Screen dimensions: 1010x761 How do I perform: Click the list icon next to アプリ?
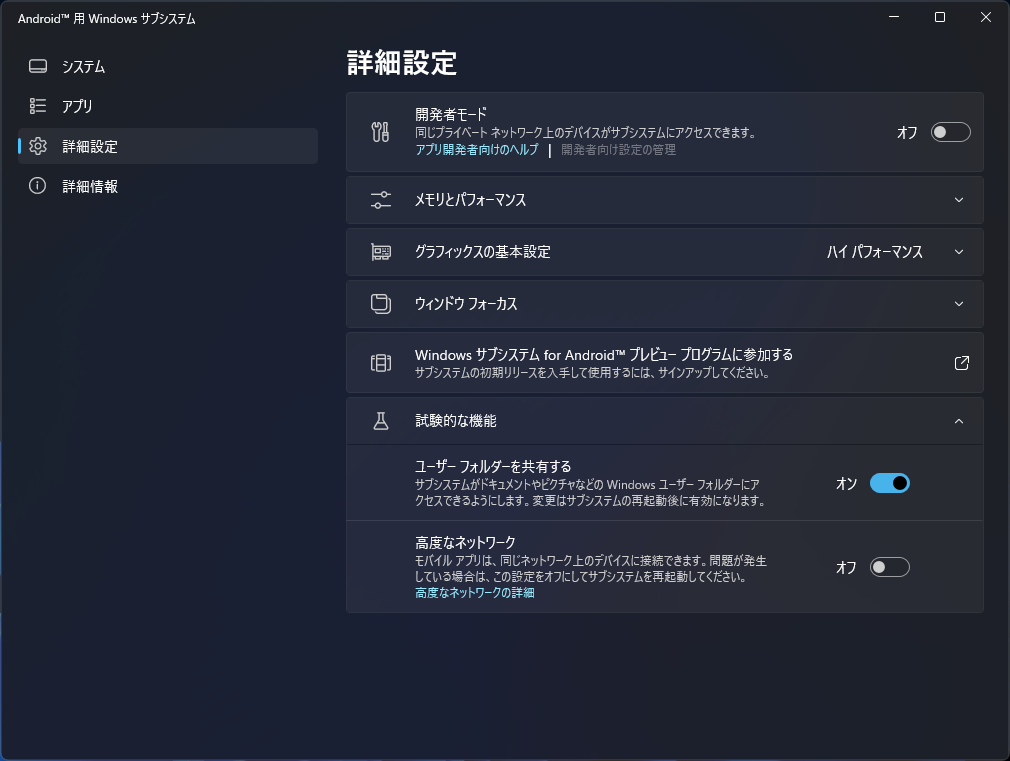pyautogui.click(x=37, y=106)
